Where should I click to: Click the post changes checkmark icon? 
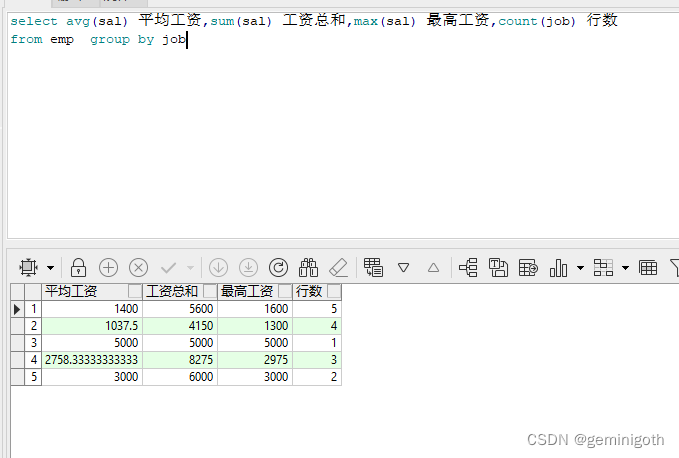coord(168,268)
